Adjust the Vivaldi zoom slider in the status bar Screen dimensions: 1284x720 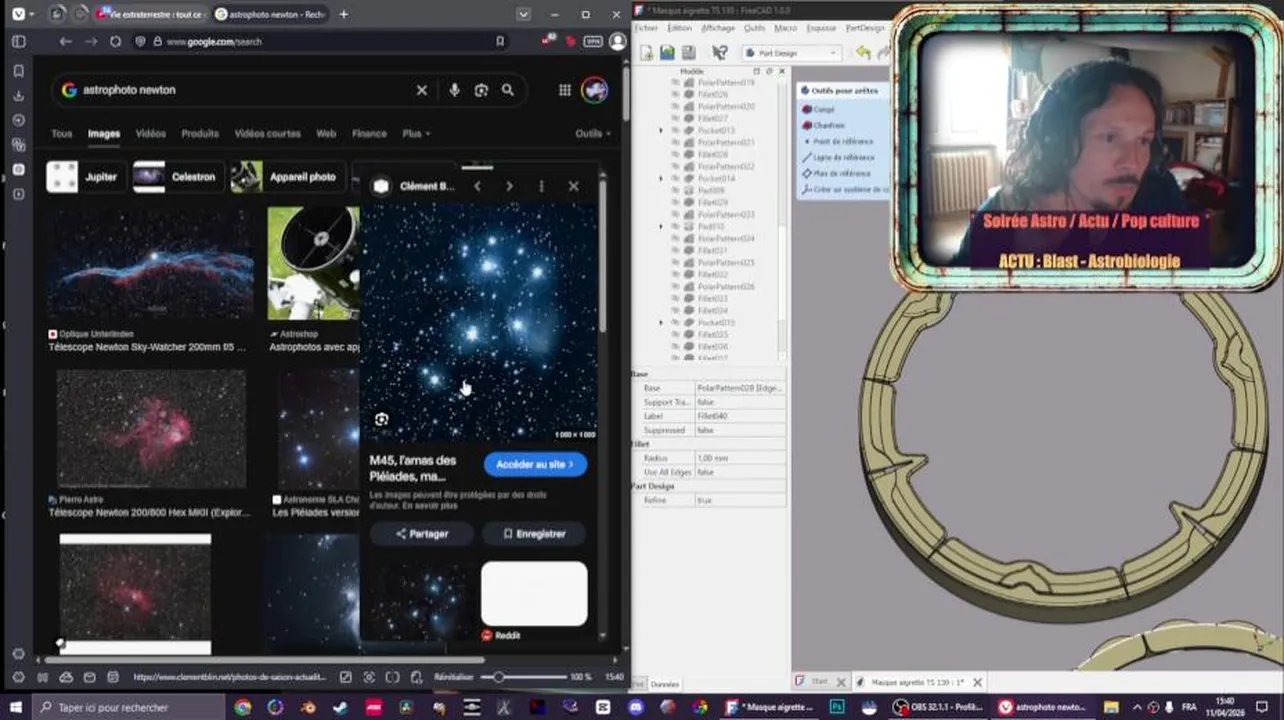coord(523,677)
